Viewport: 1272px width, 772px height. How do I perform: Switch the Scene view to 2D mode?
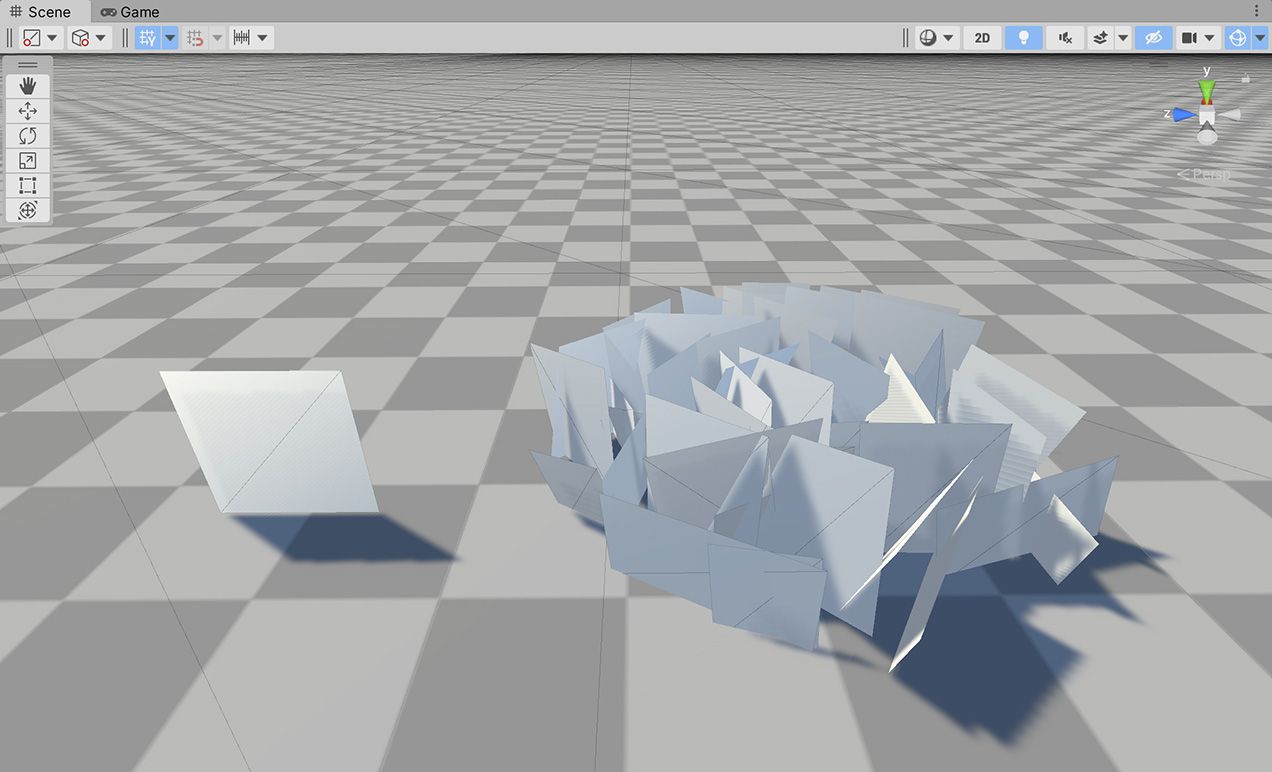(x=981, y=37)
